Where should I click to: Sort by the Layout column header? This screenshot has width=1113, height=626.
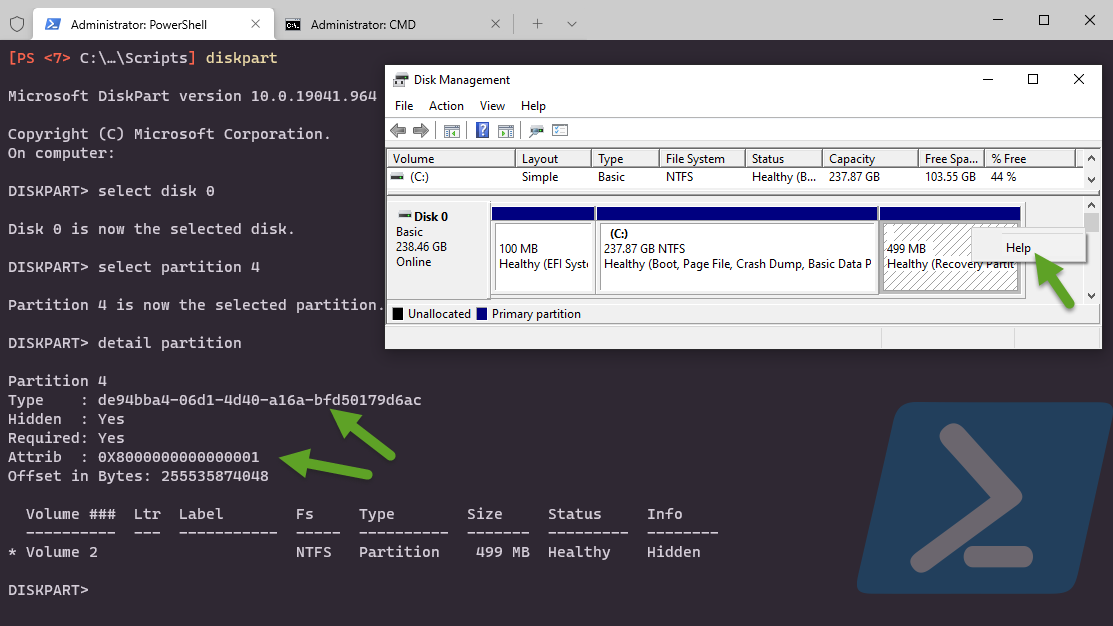[553, 158]
